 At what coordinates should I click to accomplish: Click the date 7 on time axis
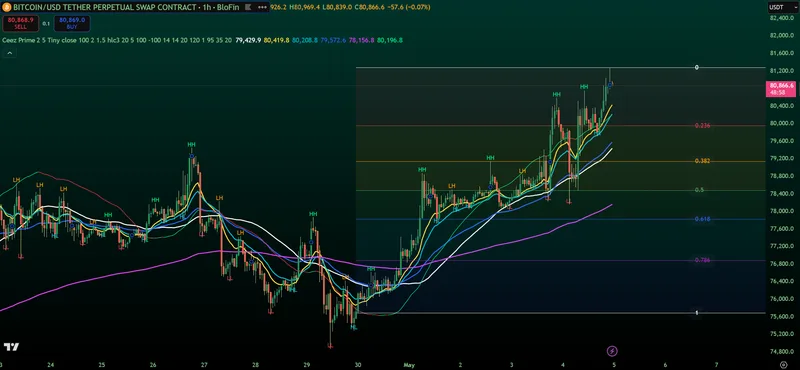click(717, 365)
